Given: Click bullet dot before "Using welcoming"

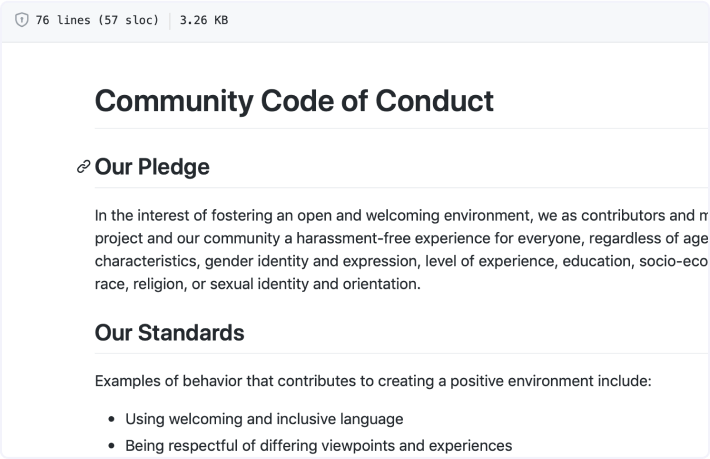Looking at the screenshot, I should coord(111,420).
